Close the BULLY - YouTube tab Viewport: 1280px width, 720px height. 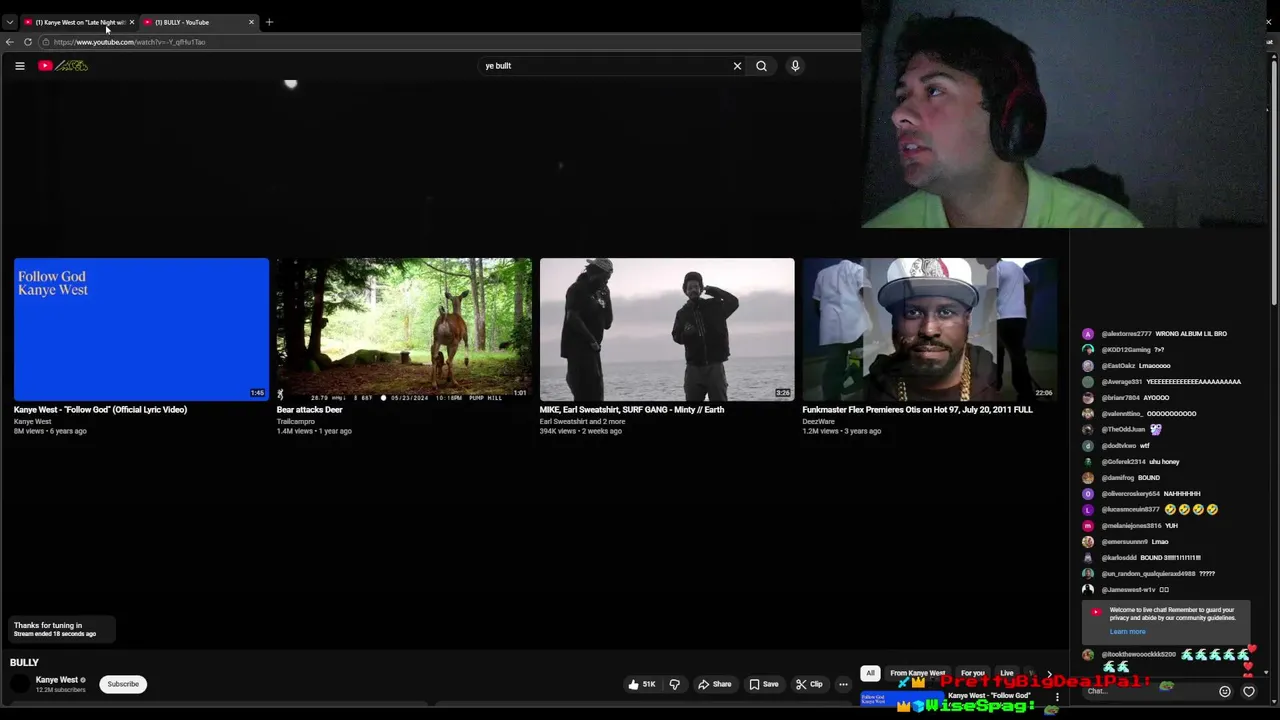[x=251, y=22]
